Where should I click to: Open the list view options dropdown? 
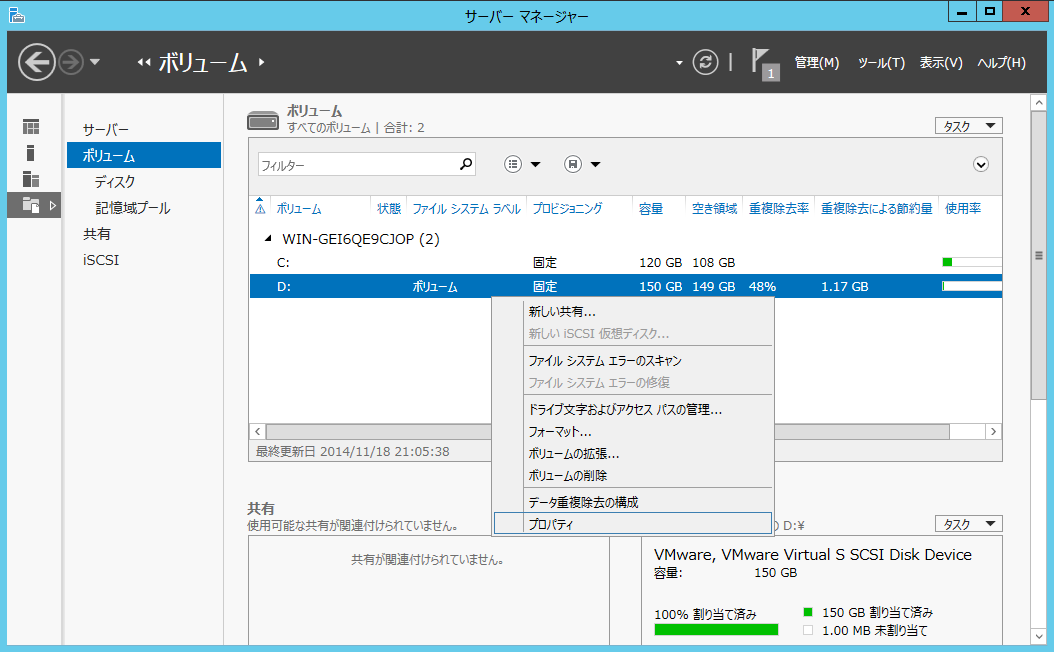(x=522, y=165)
